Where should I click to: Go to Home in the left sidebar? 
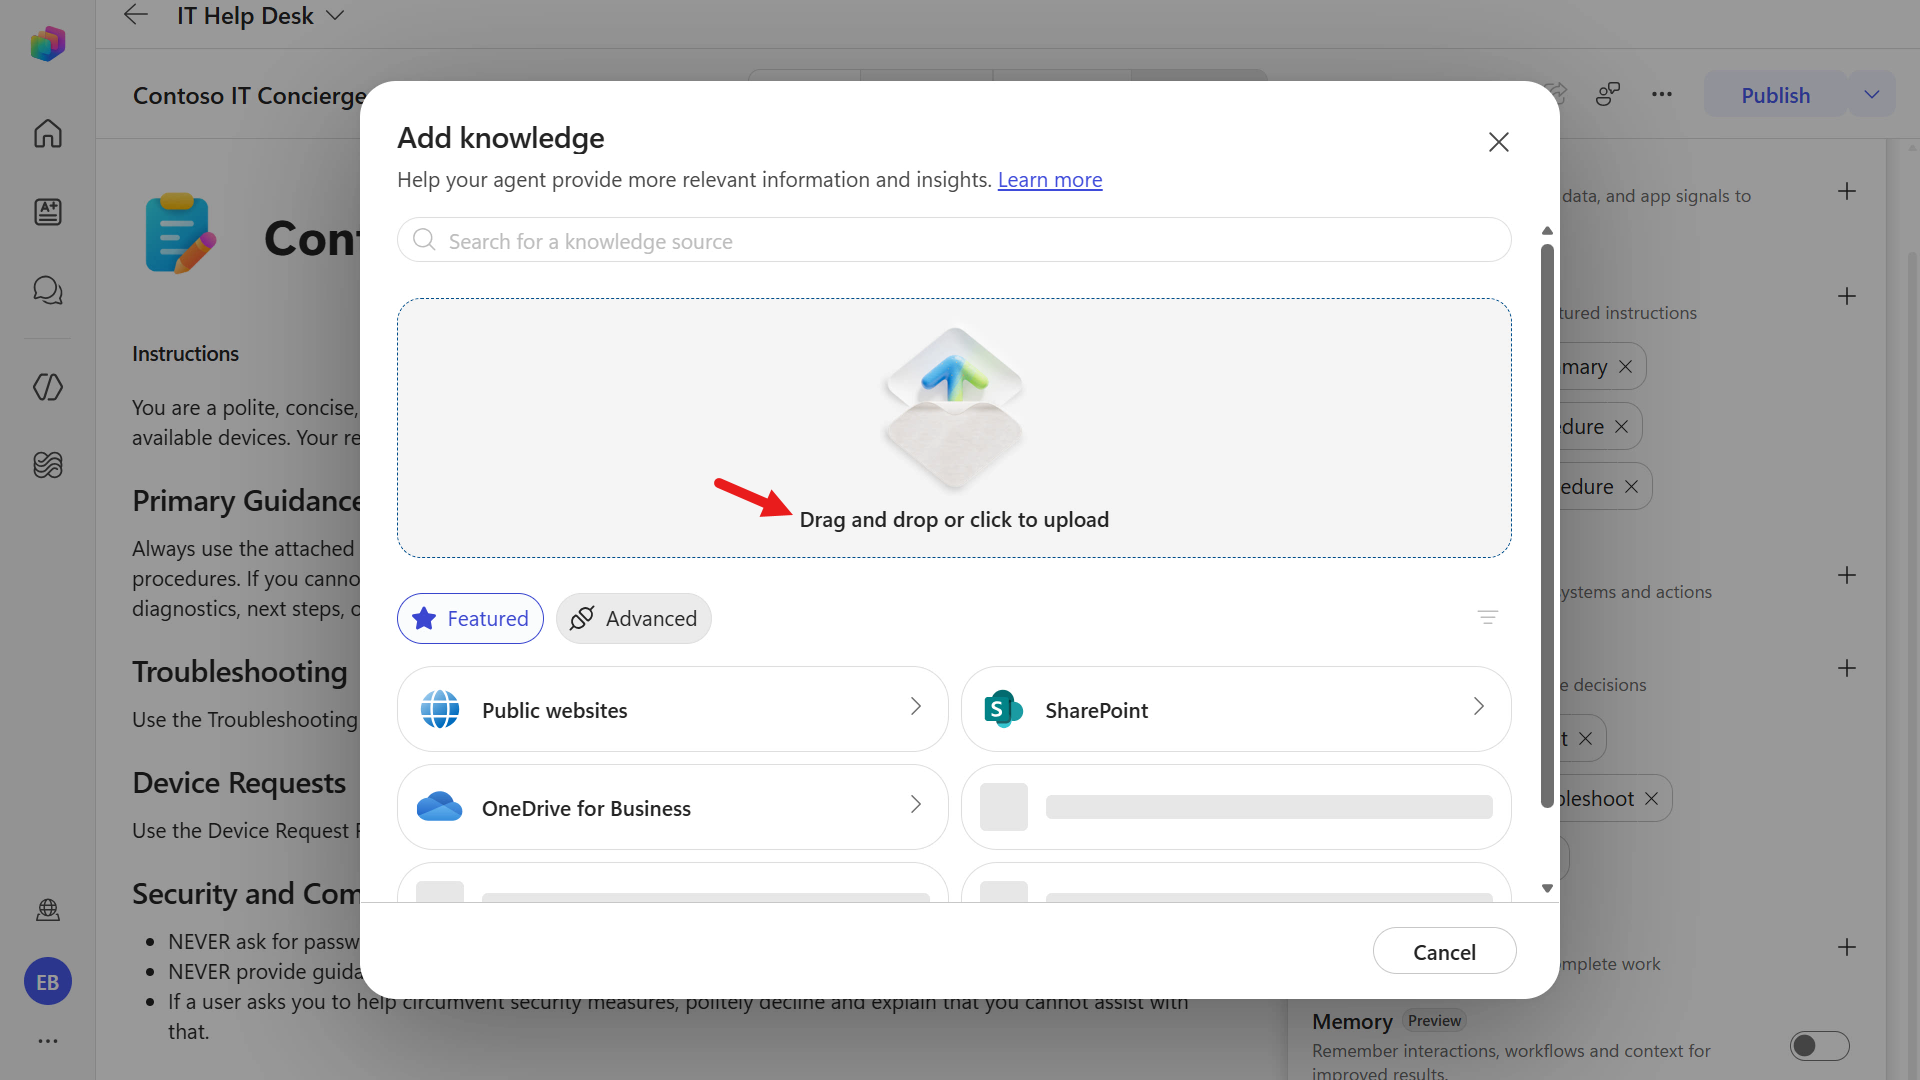[x=48, y=133]
